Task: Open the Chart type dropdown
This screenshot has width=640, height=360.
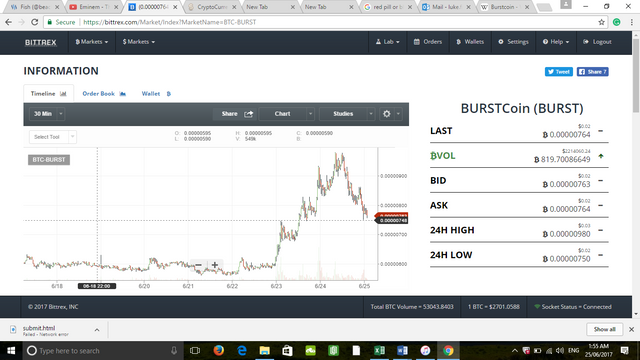Action: 287,114
